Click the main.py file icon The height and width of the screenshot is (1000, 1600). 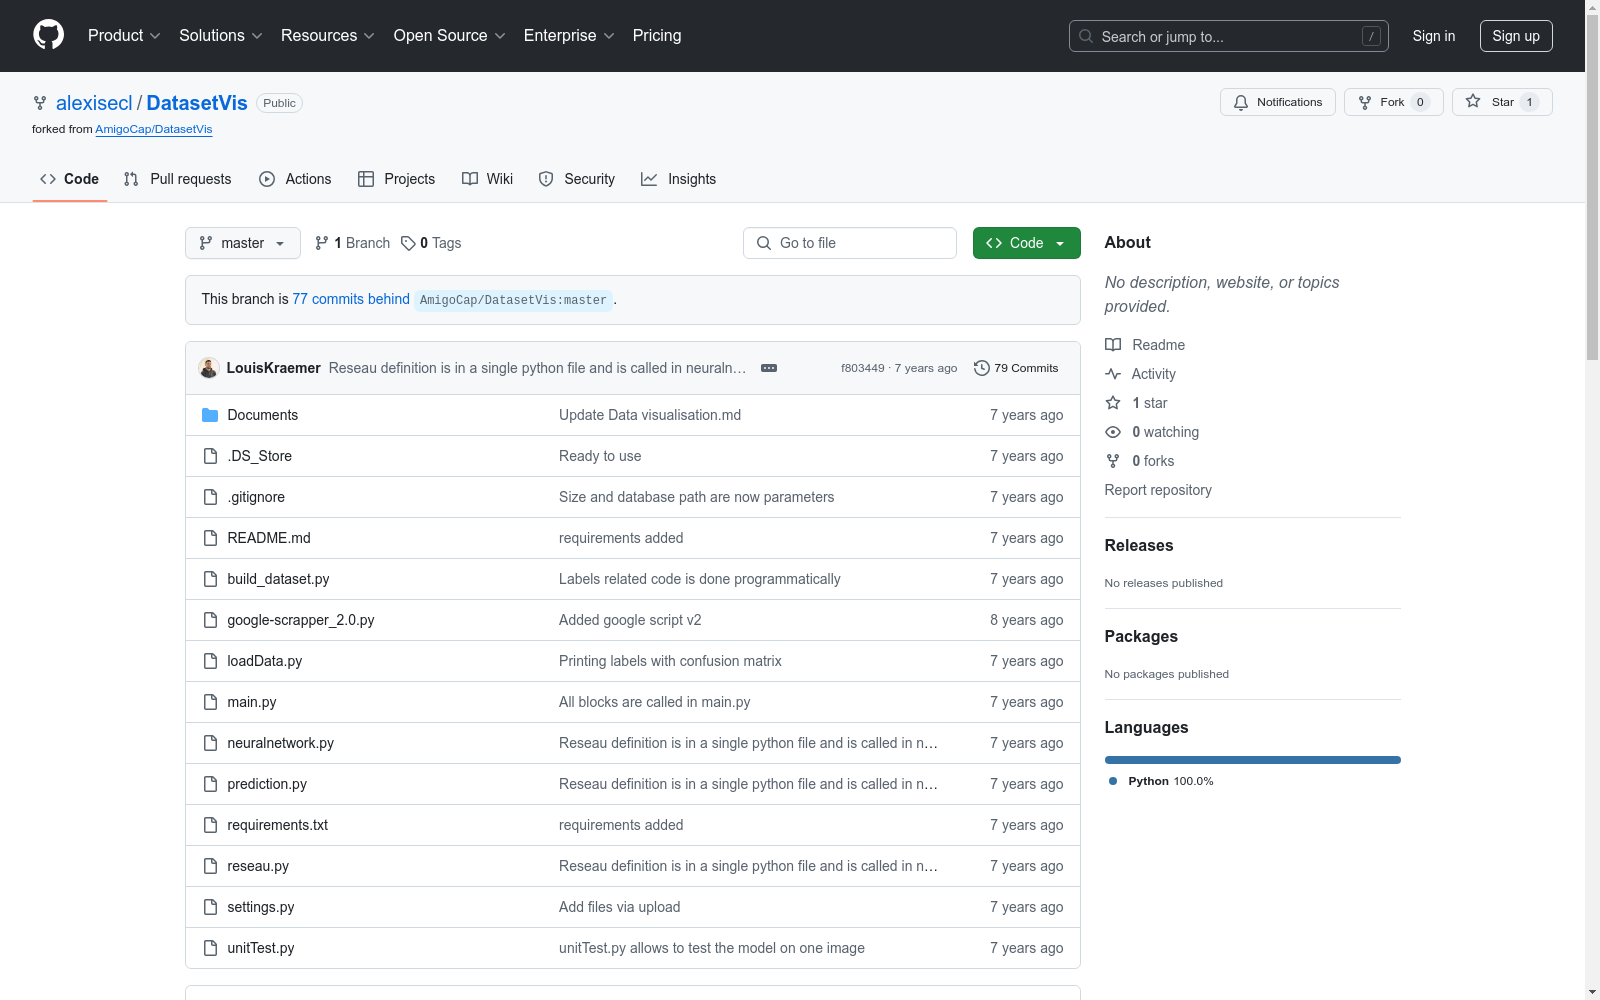pos(210,702)
